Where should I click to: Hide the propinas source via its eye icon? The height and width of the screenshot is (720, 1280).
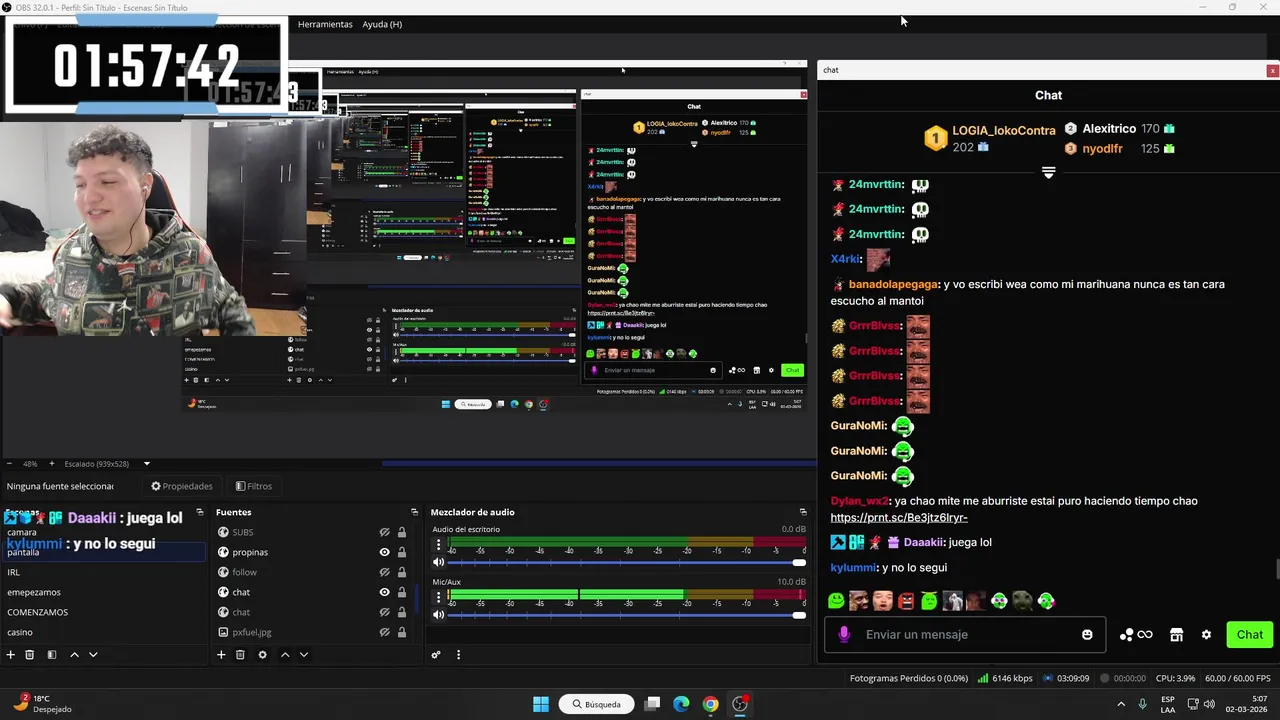[384, 552]
